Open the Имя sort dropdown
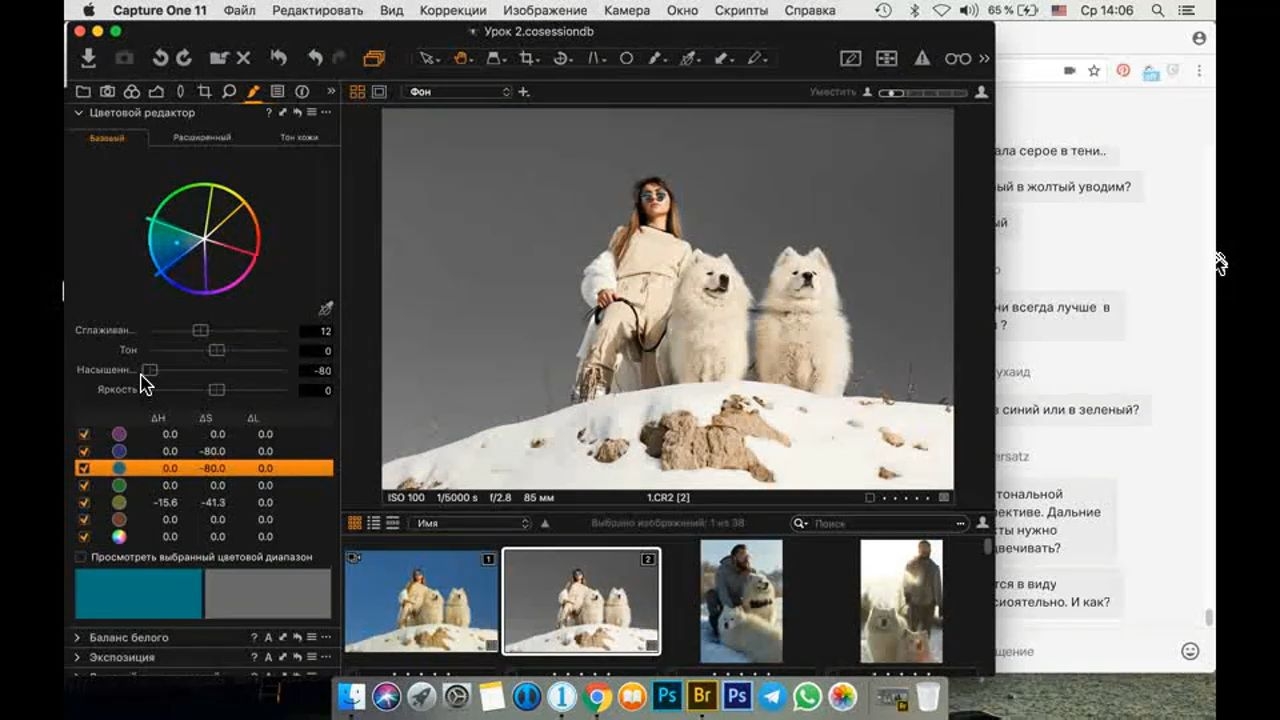The image size is (1280, 720). click(468, 523)
